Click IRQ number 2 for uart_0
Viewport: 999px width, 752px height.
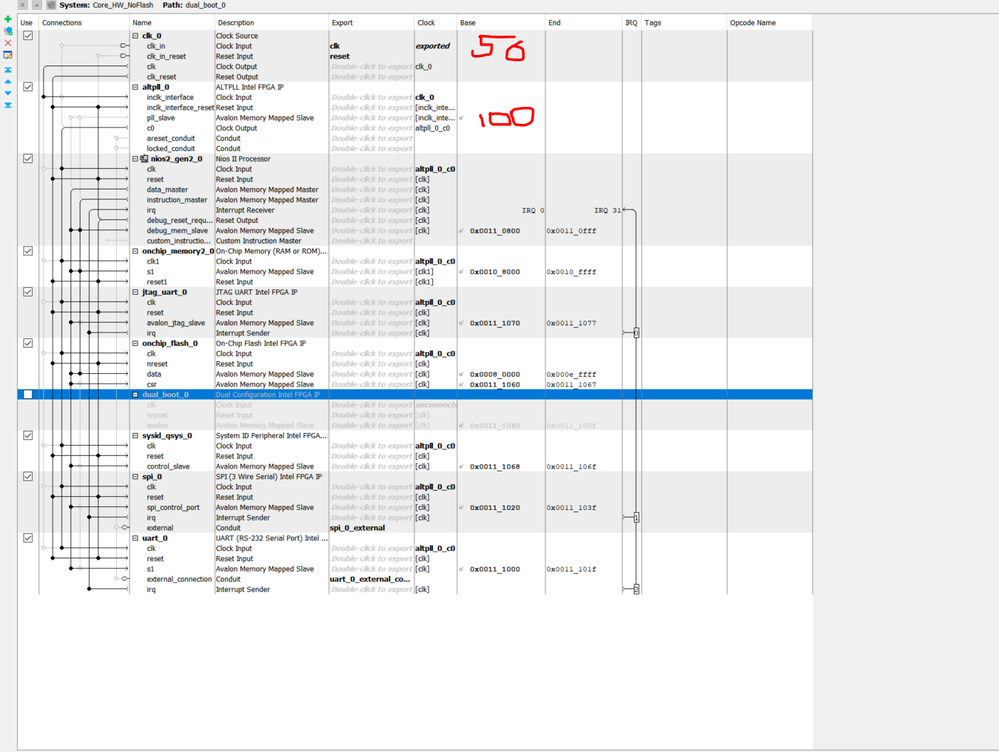click(636, 589)
